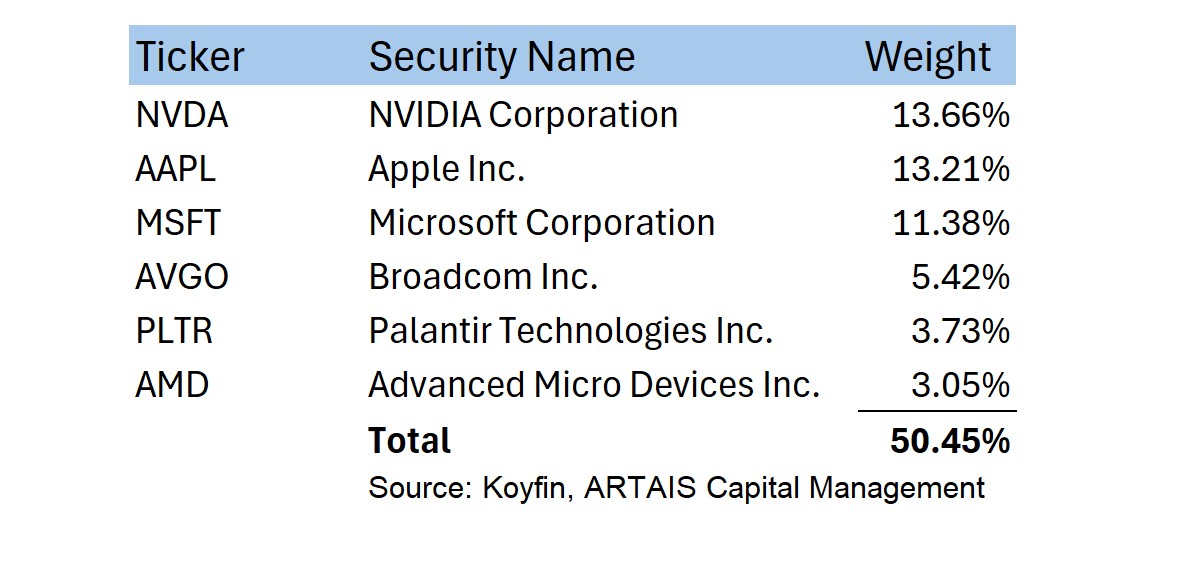Select the Microsoft Corporation name cell
This screenshot has height=574, width=1190.
(x=541, y=223)
